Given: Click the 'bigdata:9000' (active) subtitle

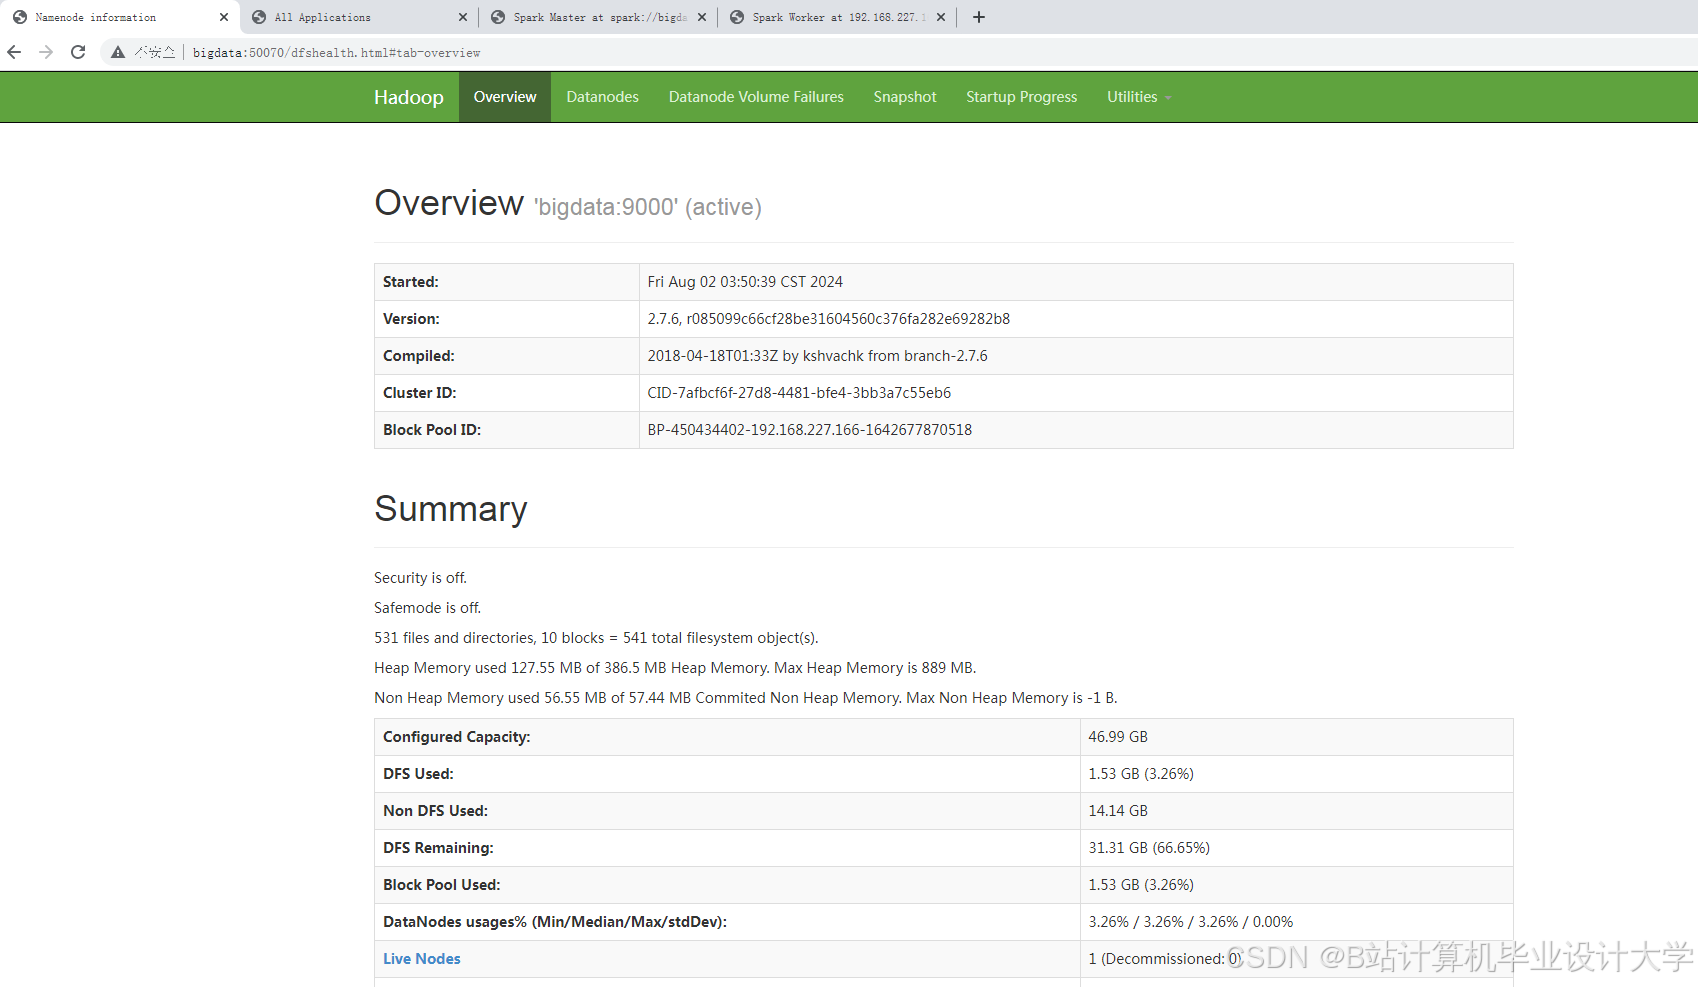Looking at the screenshot, I should pos(648,207).
